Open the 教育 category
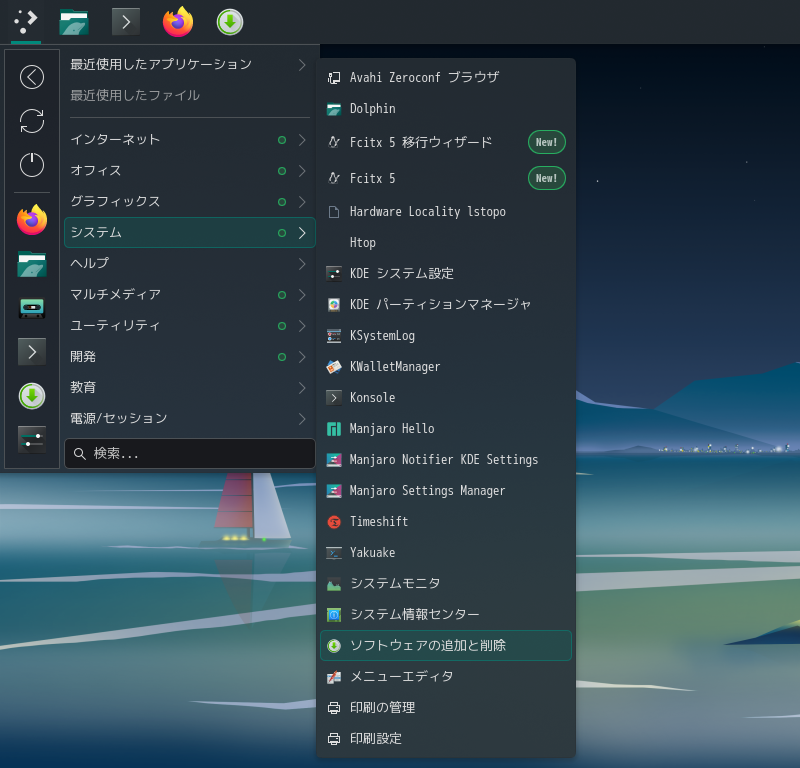 tap(190, 388)
